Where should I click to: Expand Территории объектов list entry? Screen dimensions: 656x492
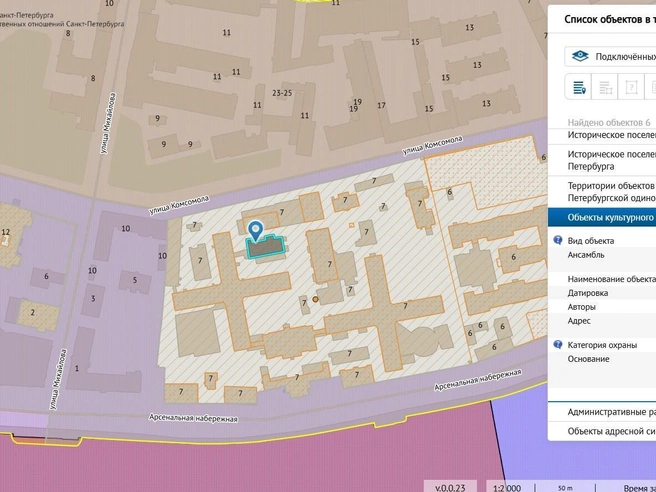click(x=602, y=192)
